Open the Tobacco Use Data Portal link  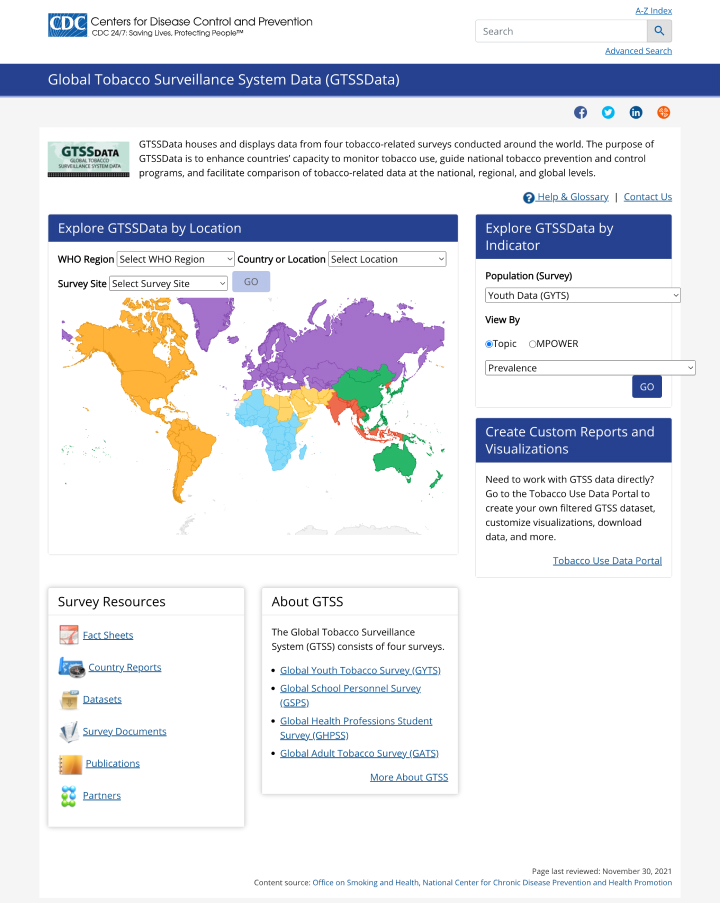coord(607,561)
